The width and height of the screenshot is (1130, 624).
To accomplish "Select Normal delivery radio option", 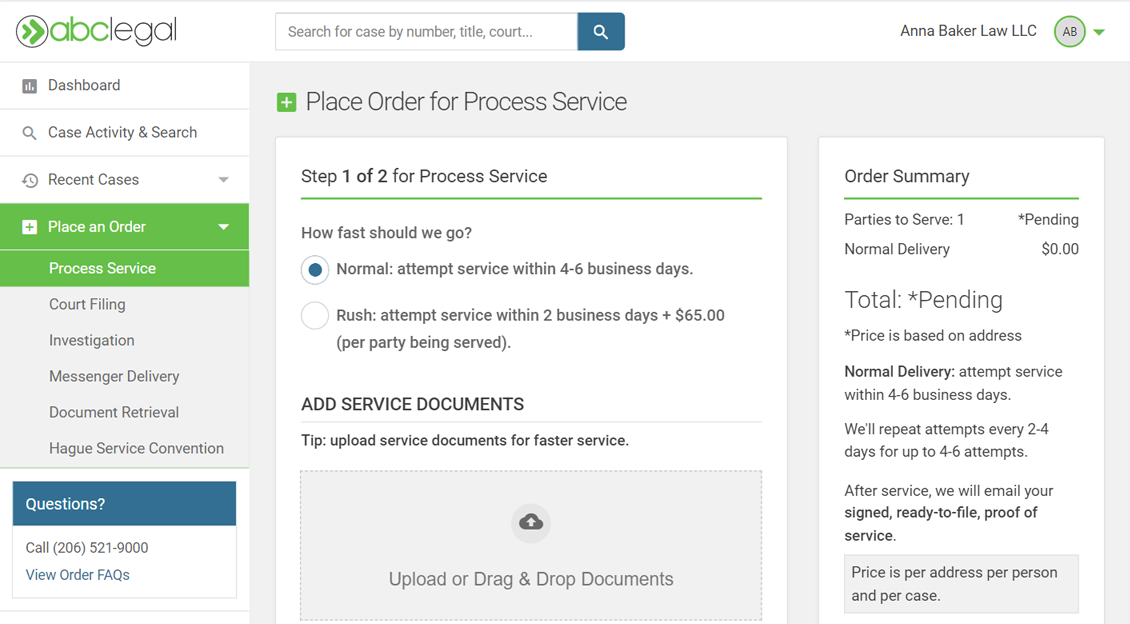I will click(315, 270).
